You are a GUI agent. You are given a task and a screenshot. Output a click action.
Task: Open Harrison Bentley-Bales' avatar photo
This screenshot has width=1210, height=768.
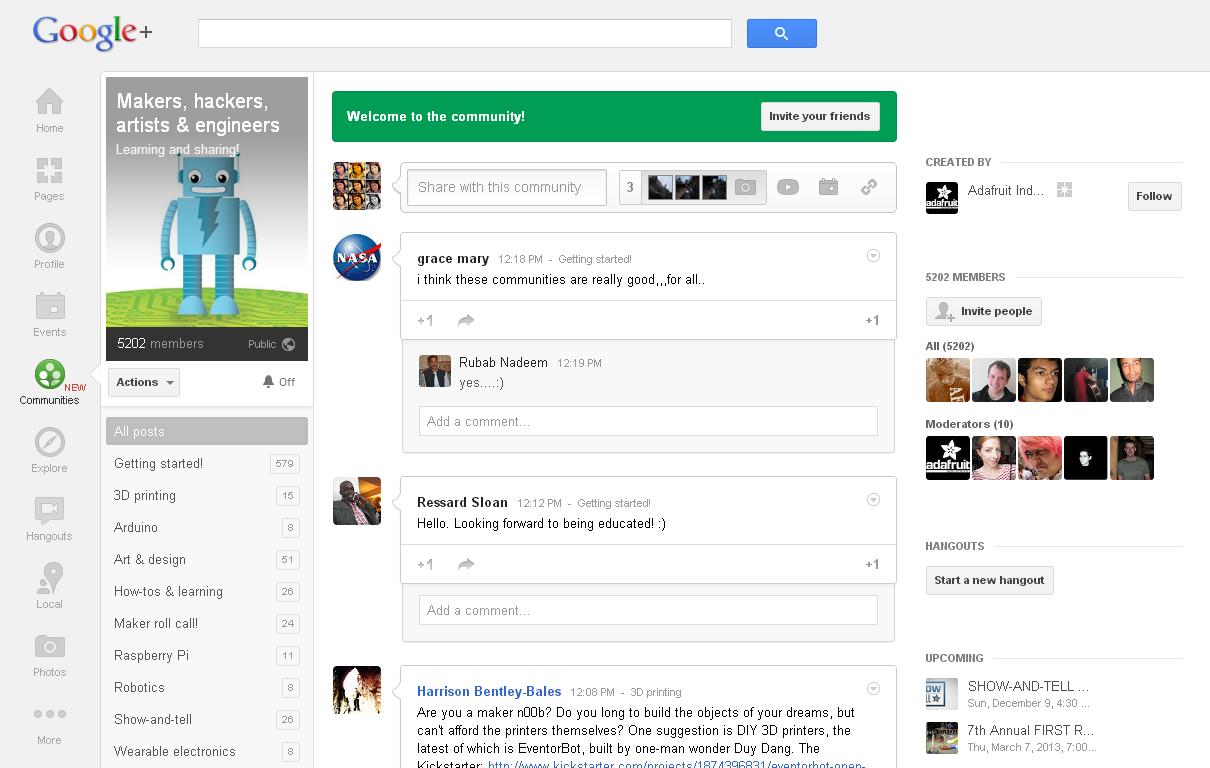tap(357, 690)
